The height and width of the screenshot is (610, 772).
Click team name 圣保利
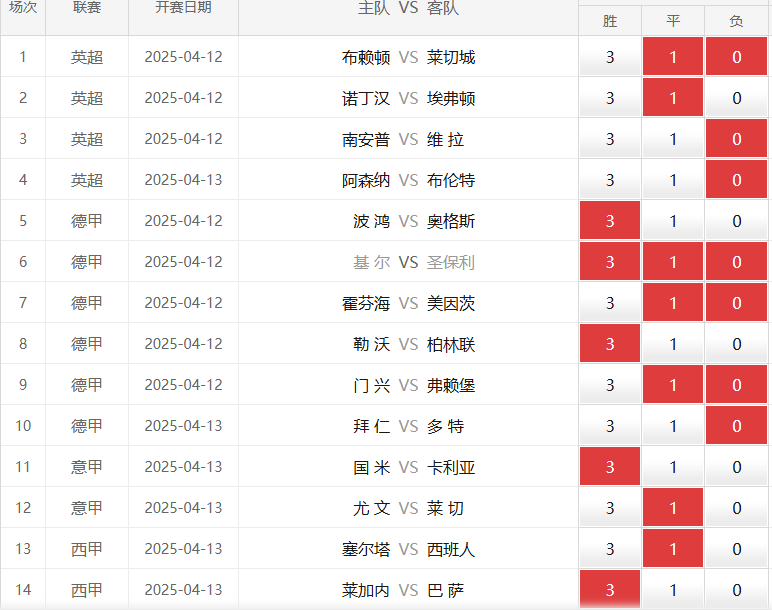click(x=450, y=262)
